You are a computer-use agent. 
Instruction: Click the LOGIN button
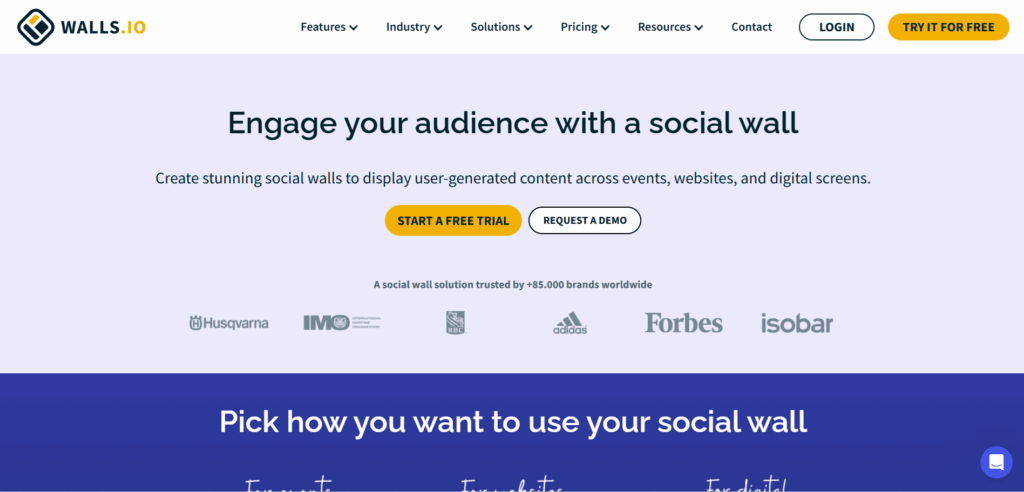tap(837, 27)
